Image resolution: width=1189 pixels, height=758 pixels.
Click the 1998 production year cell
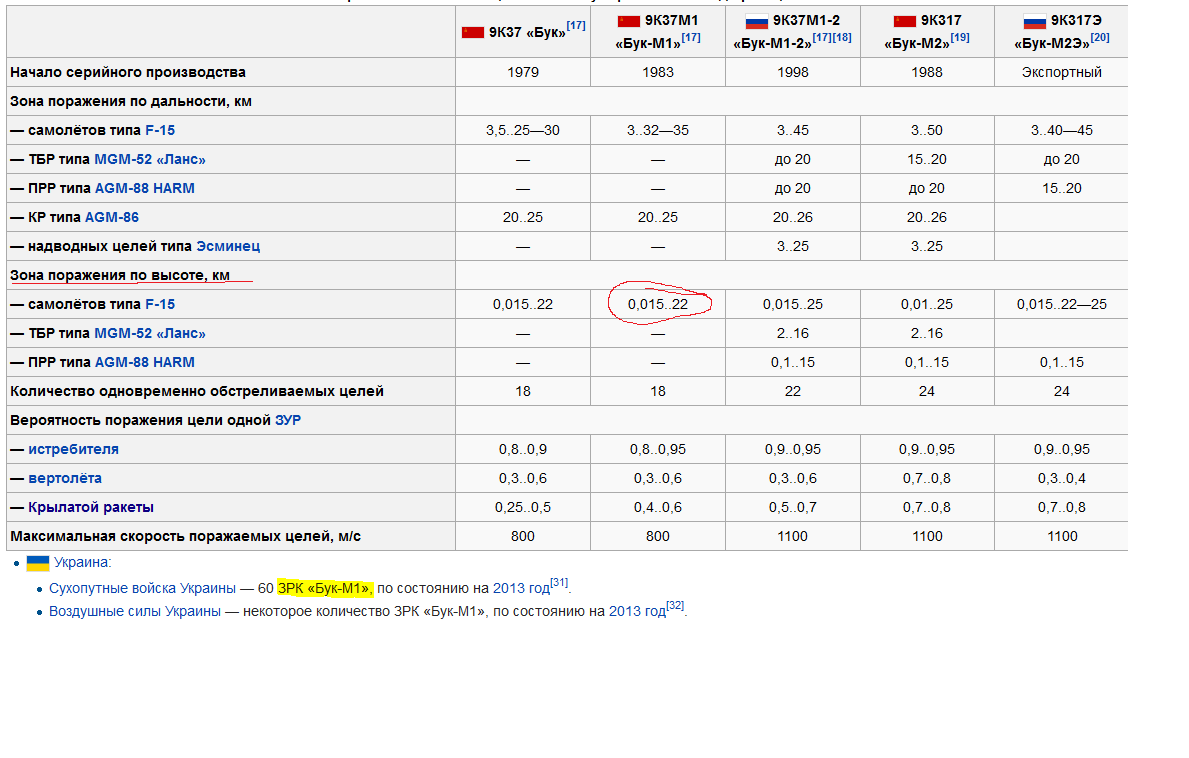point(792,72)
